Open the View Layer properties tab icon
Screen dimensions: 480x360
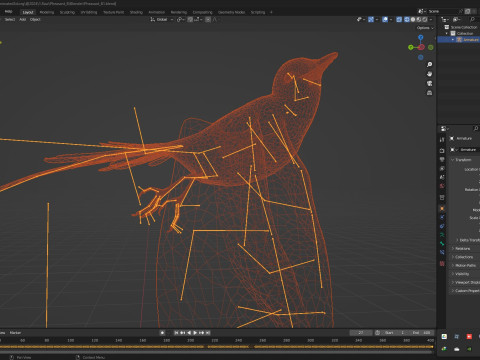(442, 168)
